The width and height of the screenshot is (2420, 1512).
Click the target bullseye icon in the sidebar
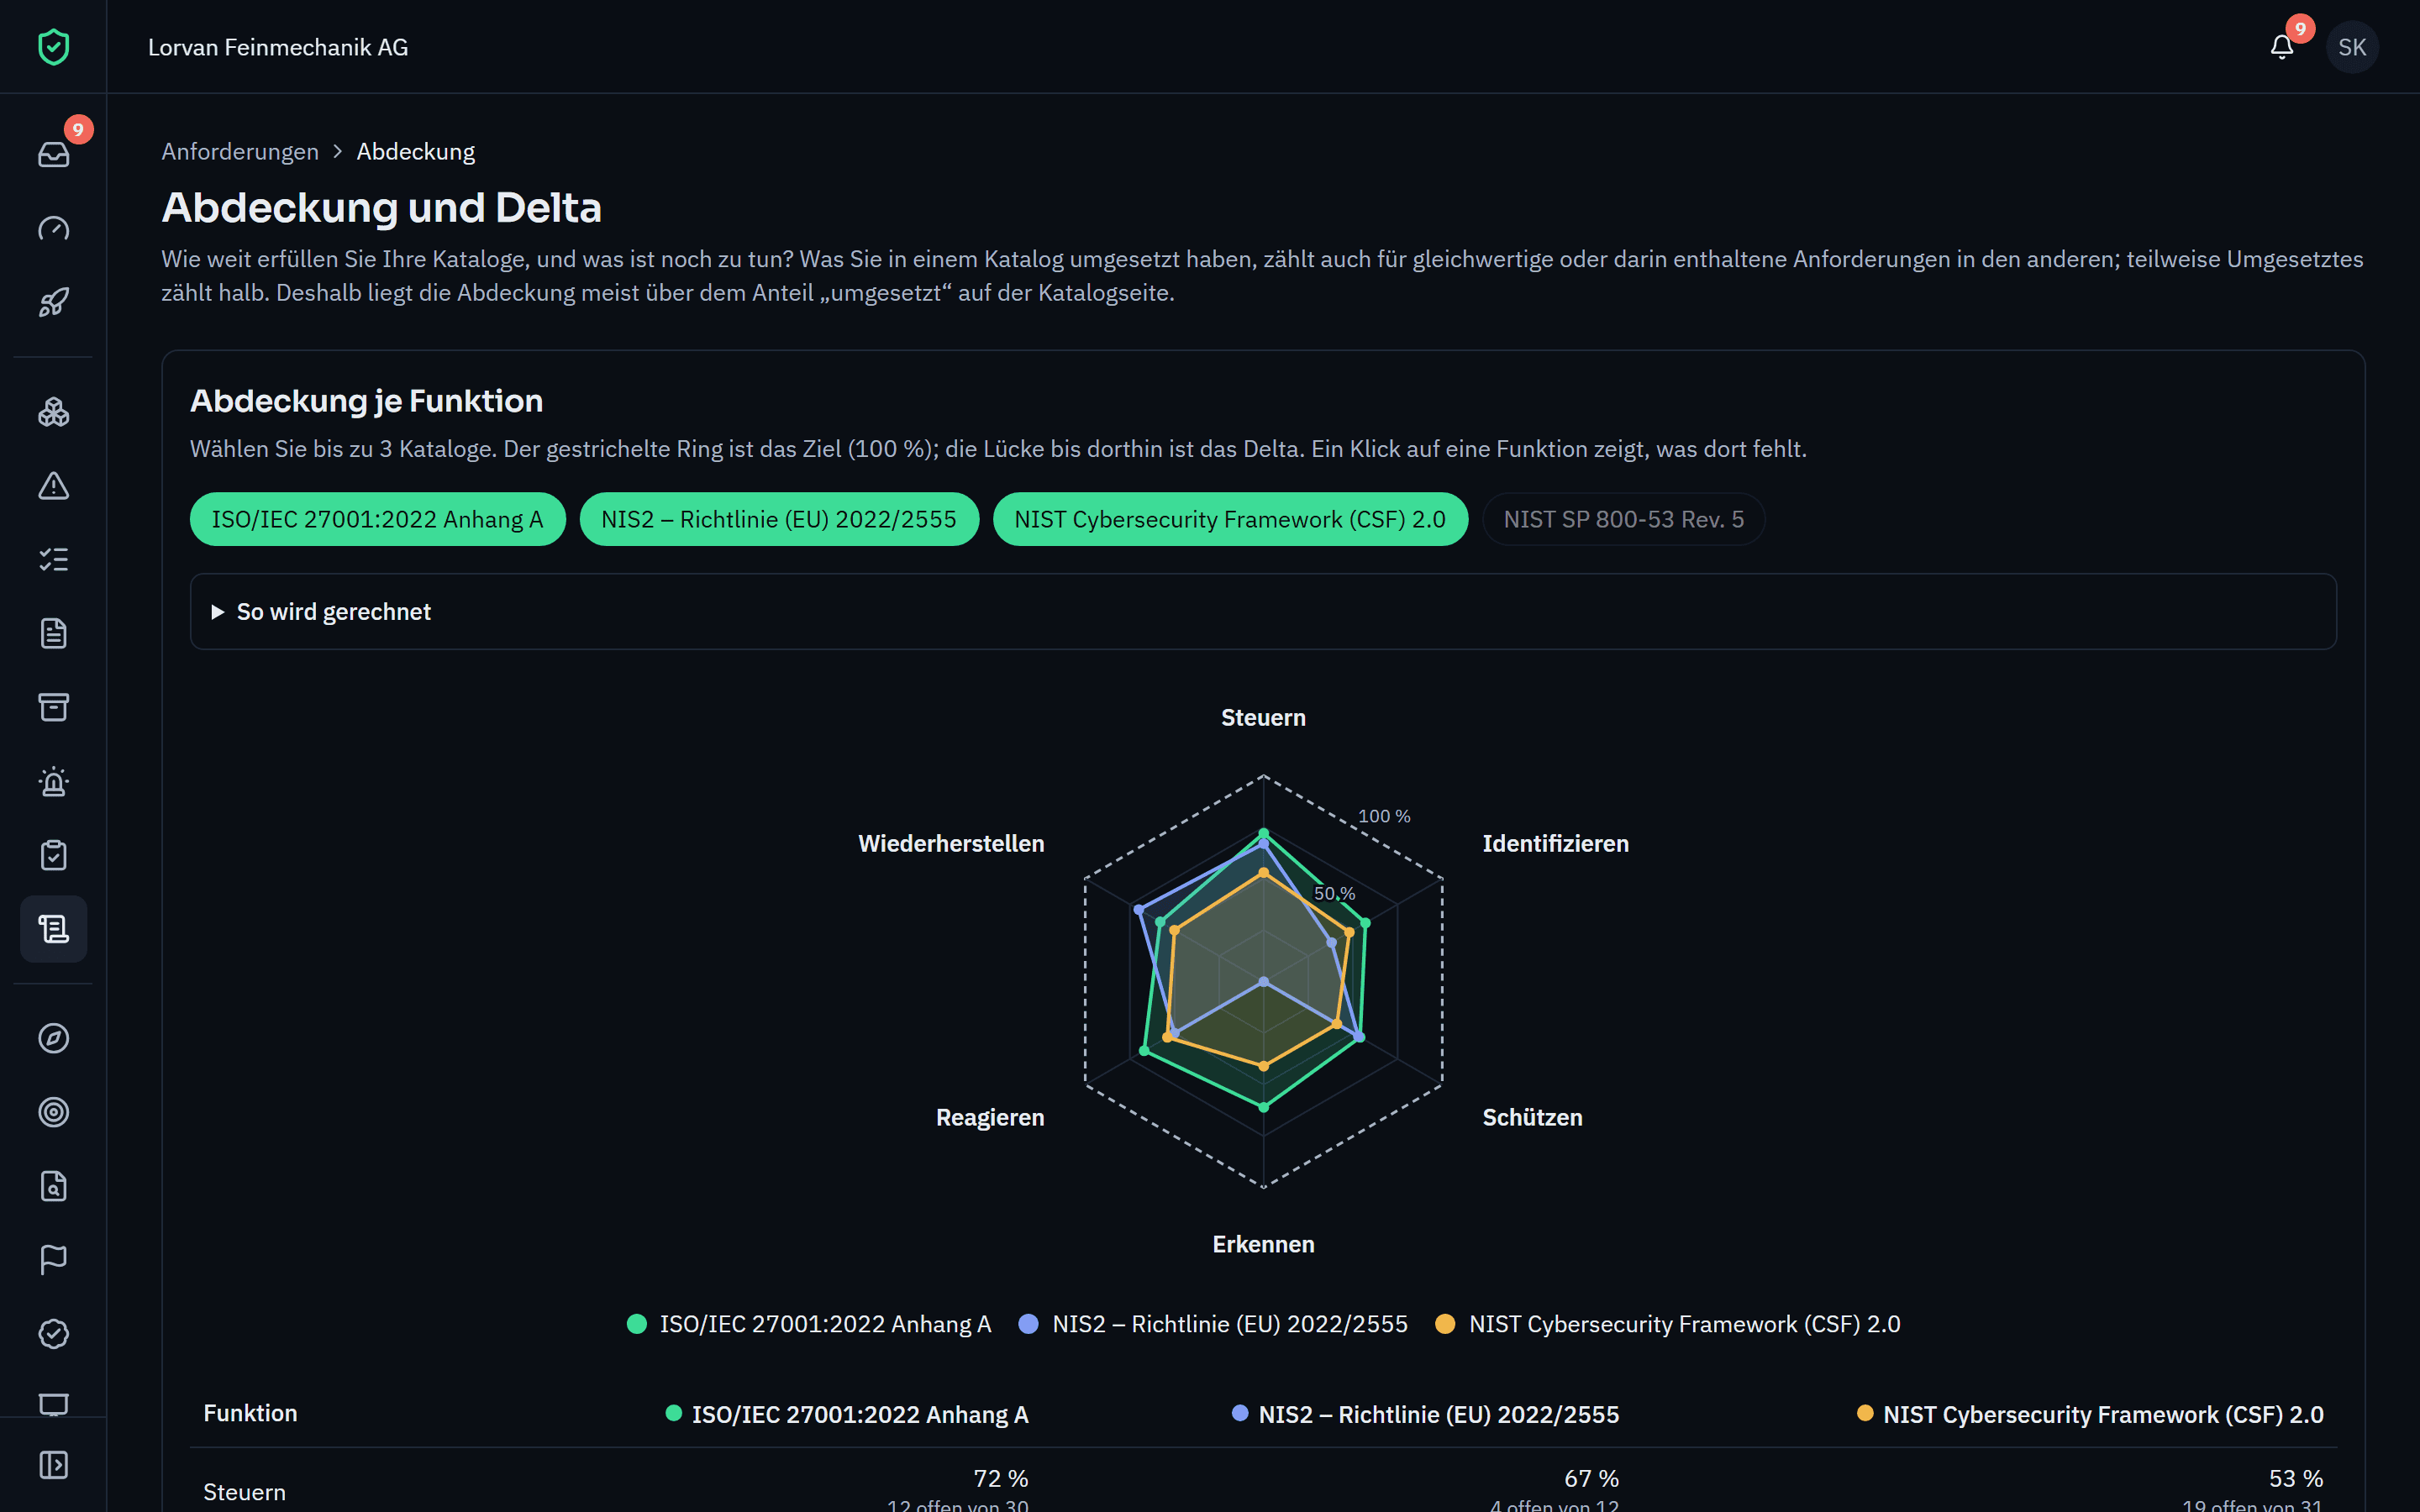coord(53,1112)
